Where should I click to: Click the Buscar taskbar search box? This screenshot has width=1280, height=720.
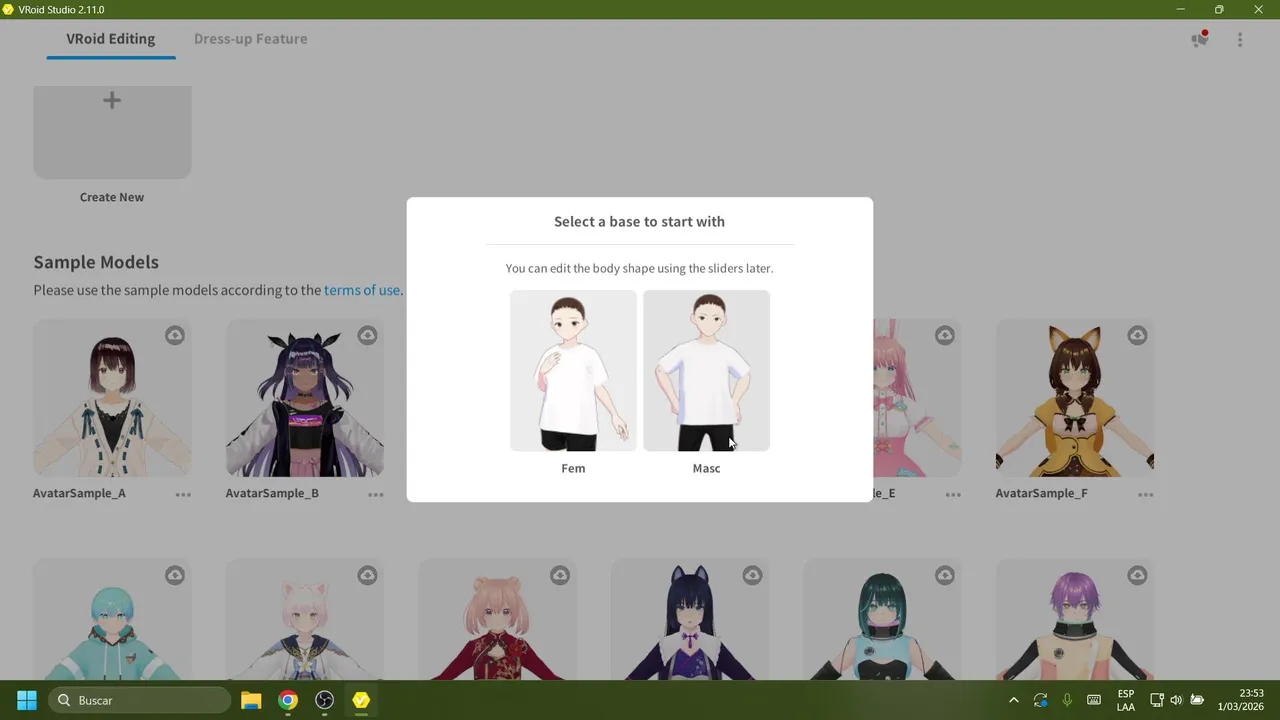(x=139, y=700)
